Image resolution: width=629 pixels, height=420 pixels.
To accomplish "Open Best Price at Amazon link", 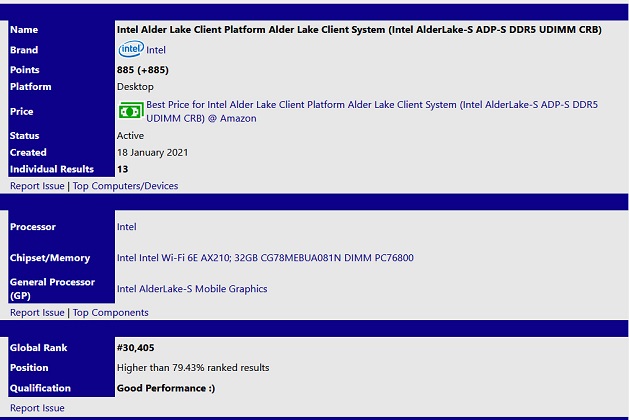I will [x=372, y=112].
